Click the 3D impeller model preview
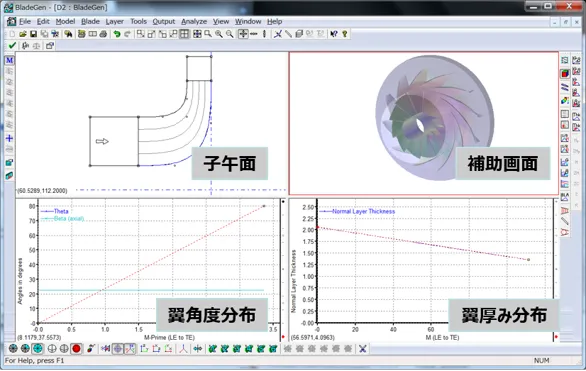The image size is (586, 371). pos(434,117)
